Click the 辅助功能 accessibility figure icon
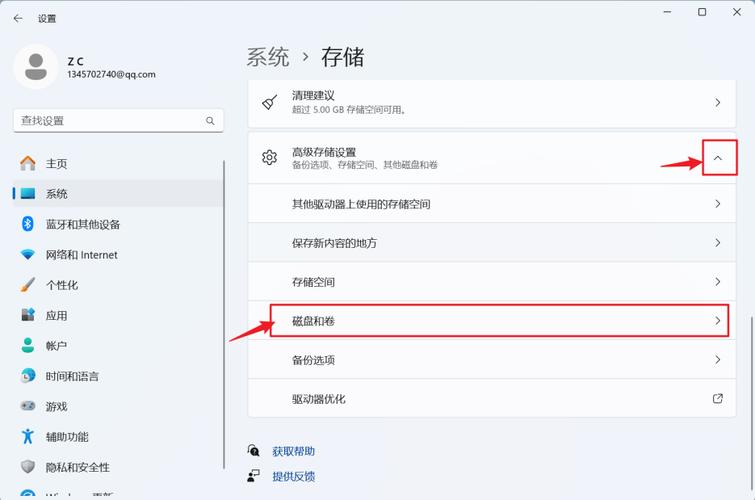The image size is (755, 500). [x=28, y=436]
